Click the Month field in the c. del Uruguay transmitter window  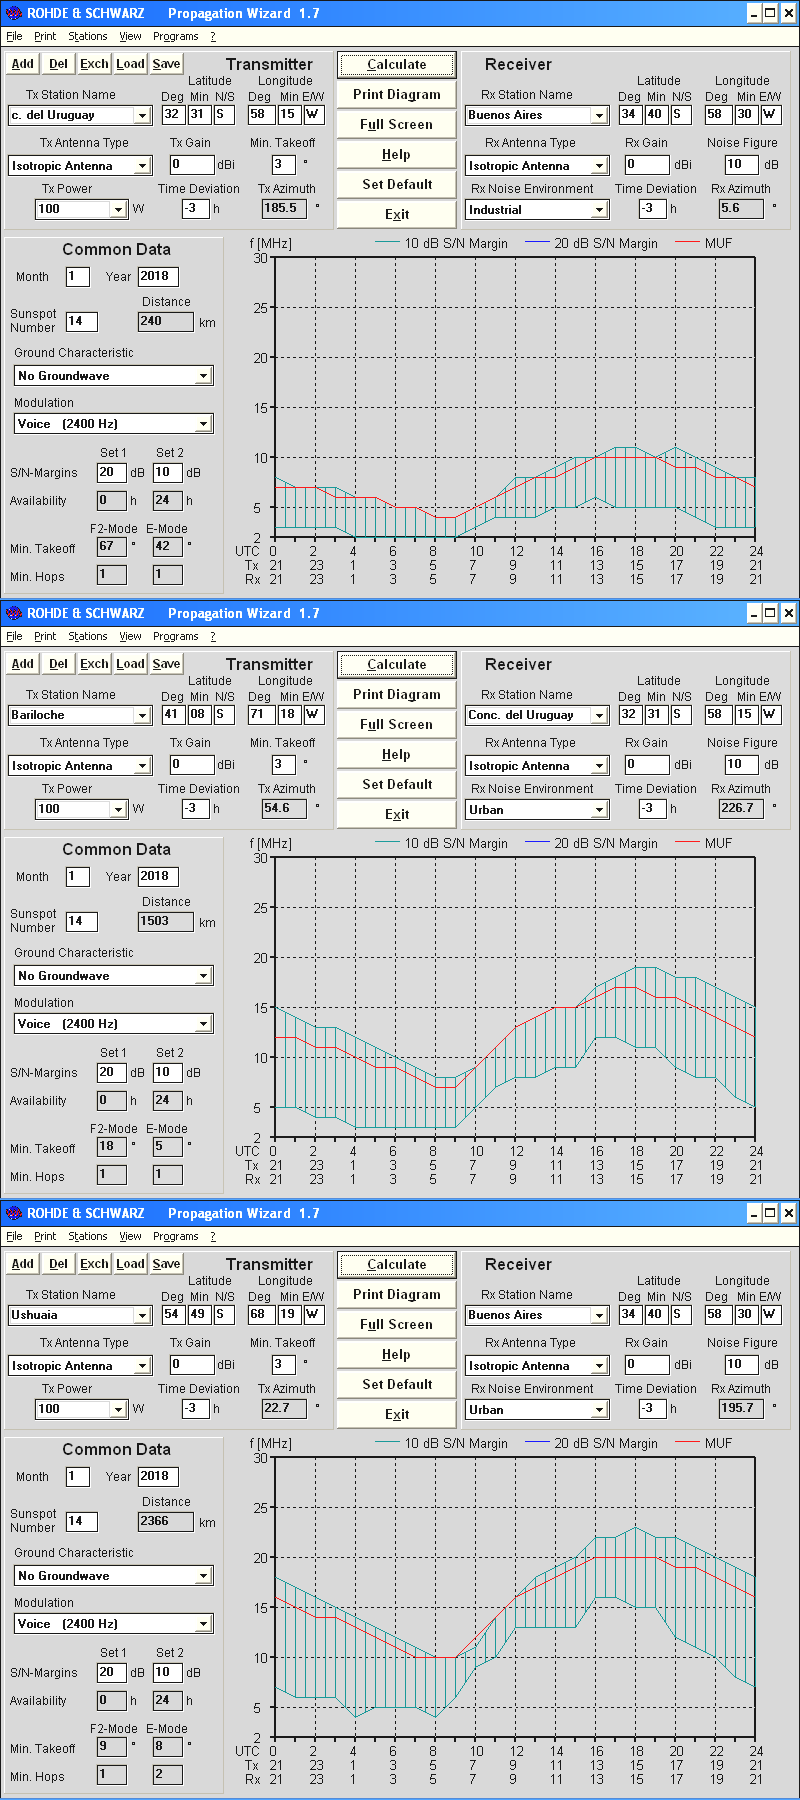click(78, 277)
